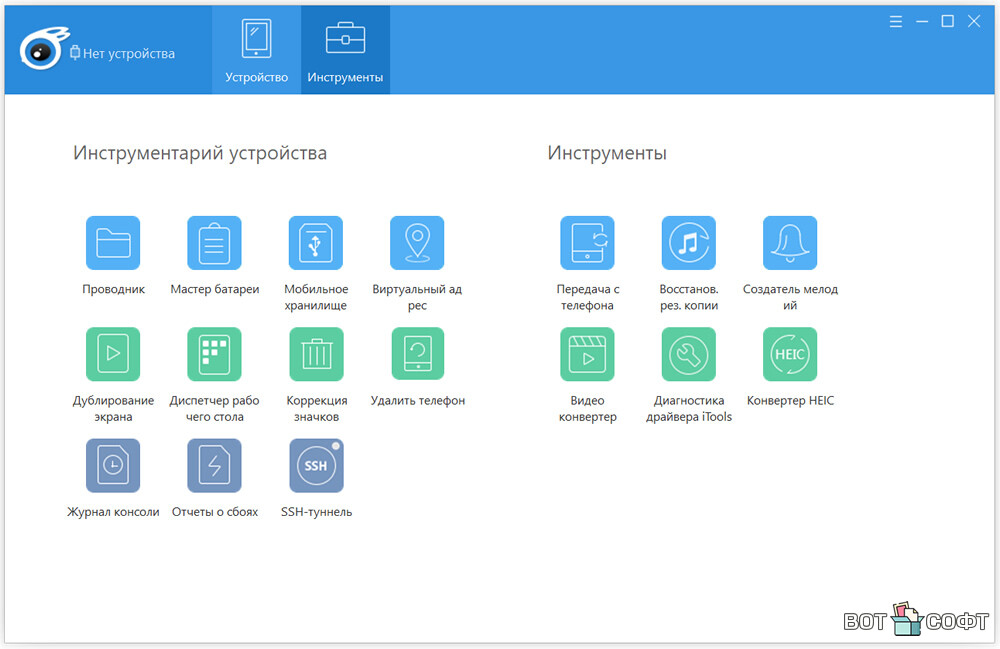Open the Конвертер HEIC tool
The height and width of the screenshot is (649, 1000).
coord(790,354)
